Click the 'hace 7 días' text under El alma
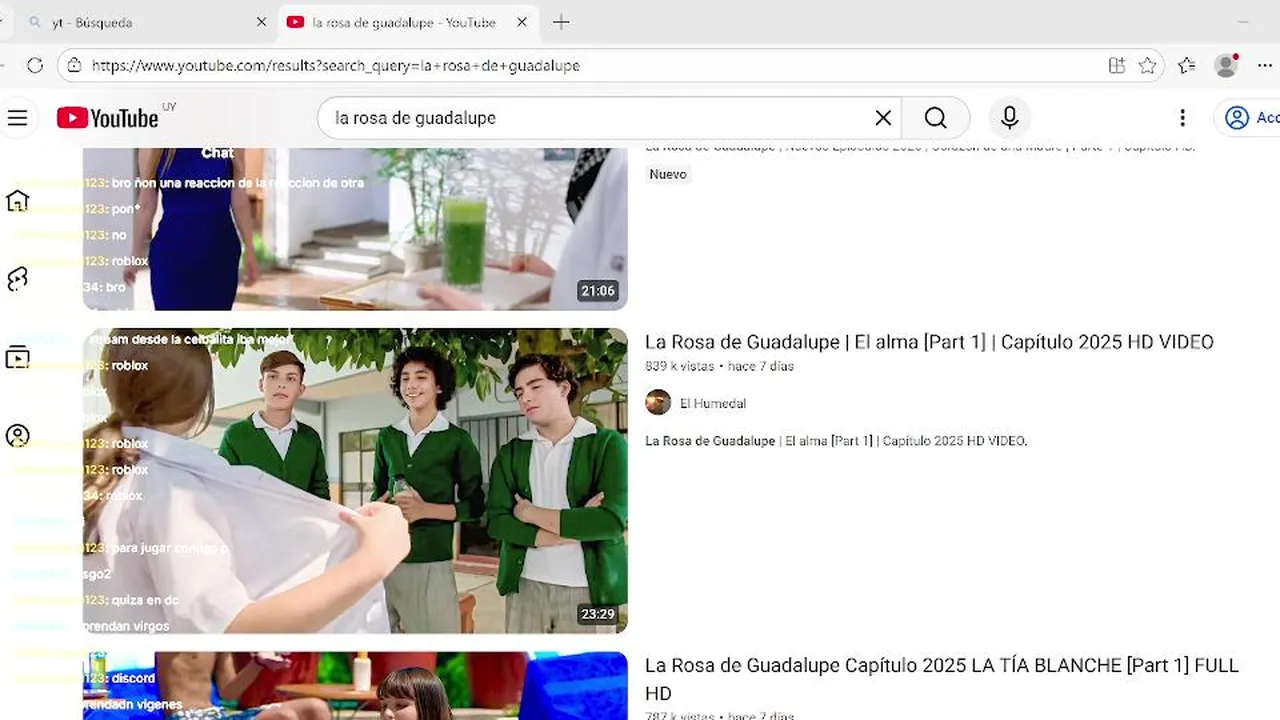The width and height of the screenshot is (1280, 720). [x=761, y=366]
